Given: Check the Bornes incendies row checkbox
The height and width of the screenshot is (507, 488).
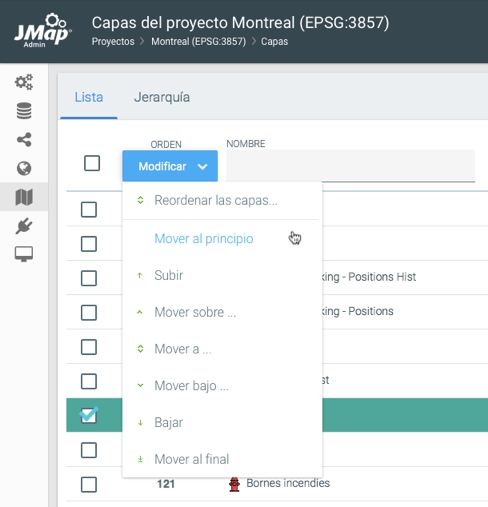Looking at the screenshot, I should [x=89, y=484].
